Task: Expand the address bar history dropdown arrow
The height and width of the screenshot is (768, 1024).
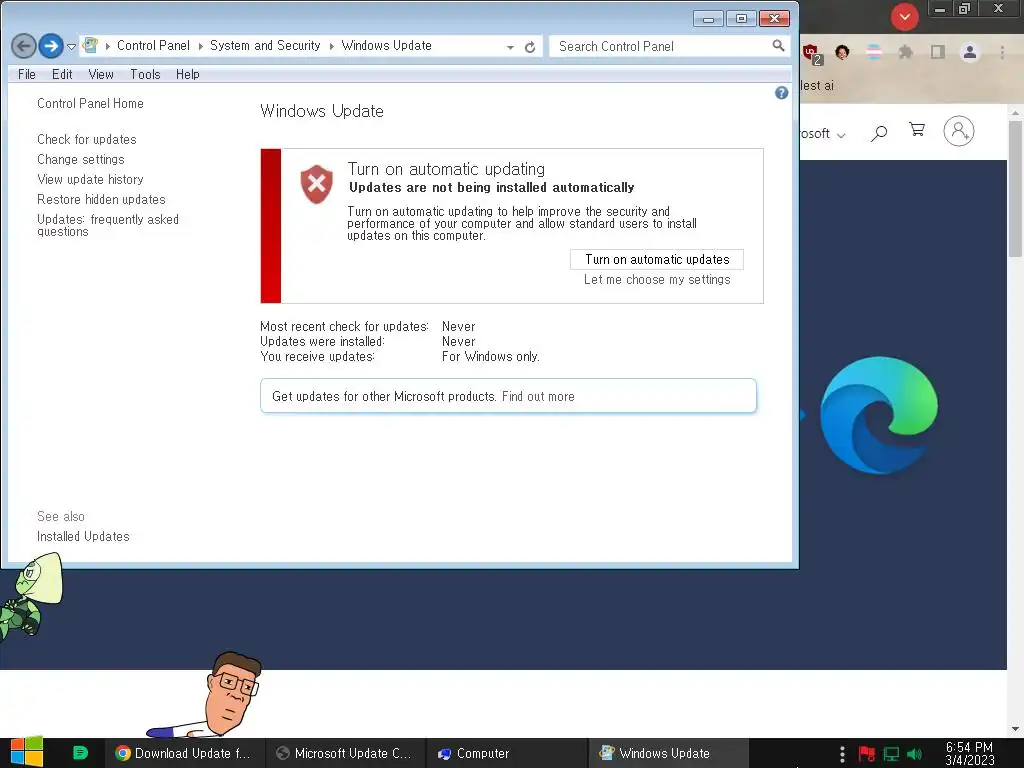Action: [x=510, y=47]
